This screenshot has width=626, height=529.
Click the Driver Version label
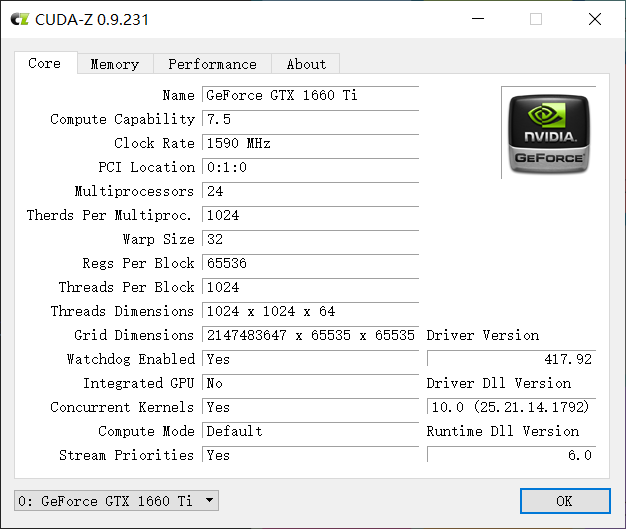(483, 335)
